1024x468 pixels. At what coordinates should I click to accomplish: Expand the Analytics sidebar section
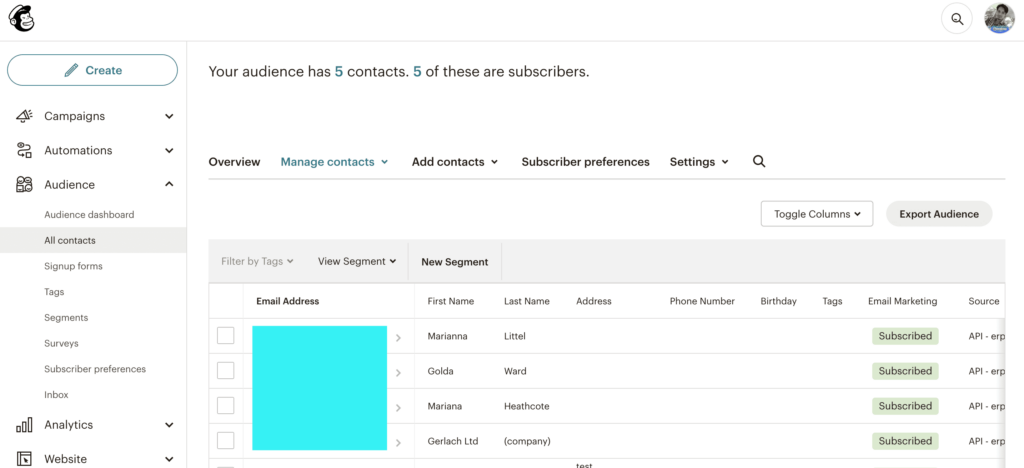click(169, 425)
